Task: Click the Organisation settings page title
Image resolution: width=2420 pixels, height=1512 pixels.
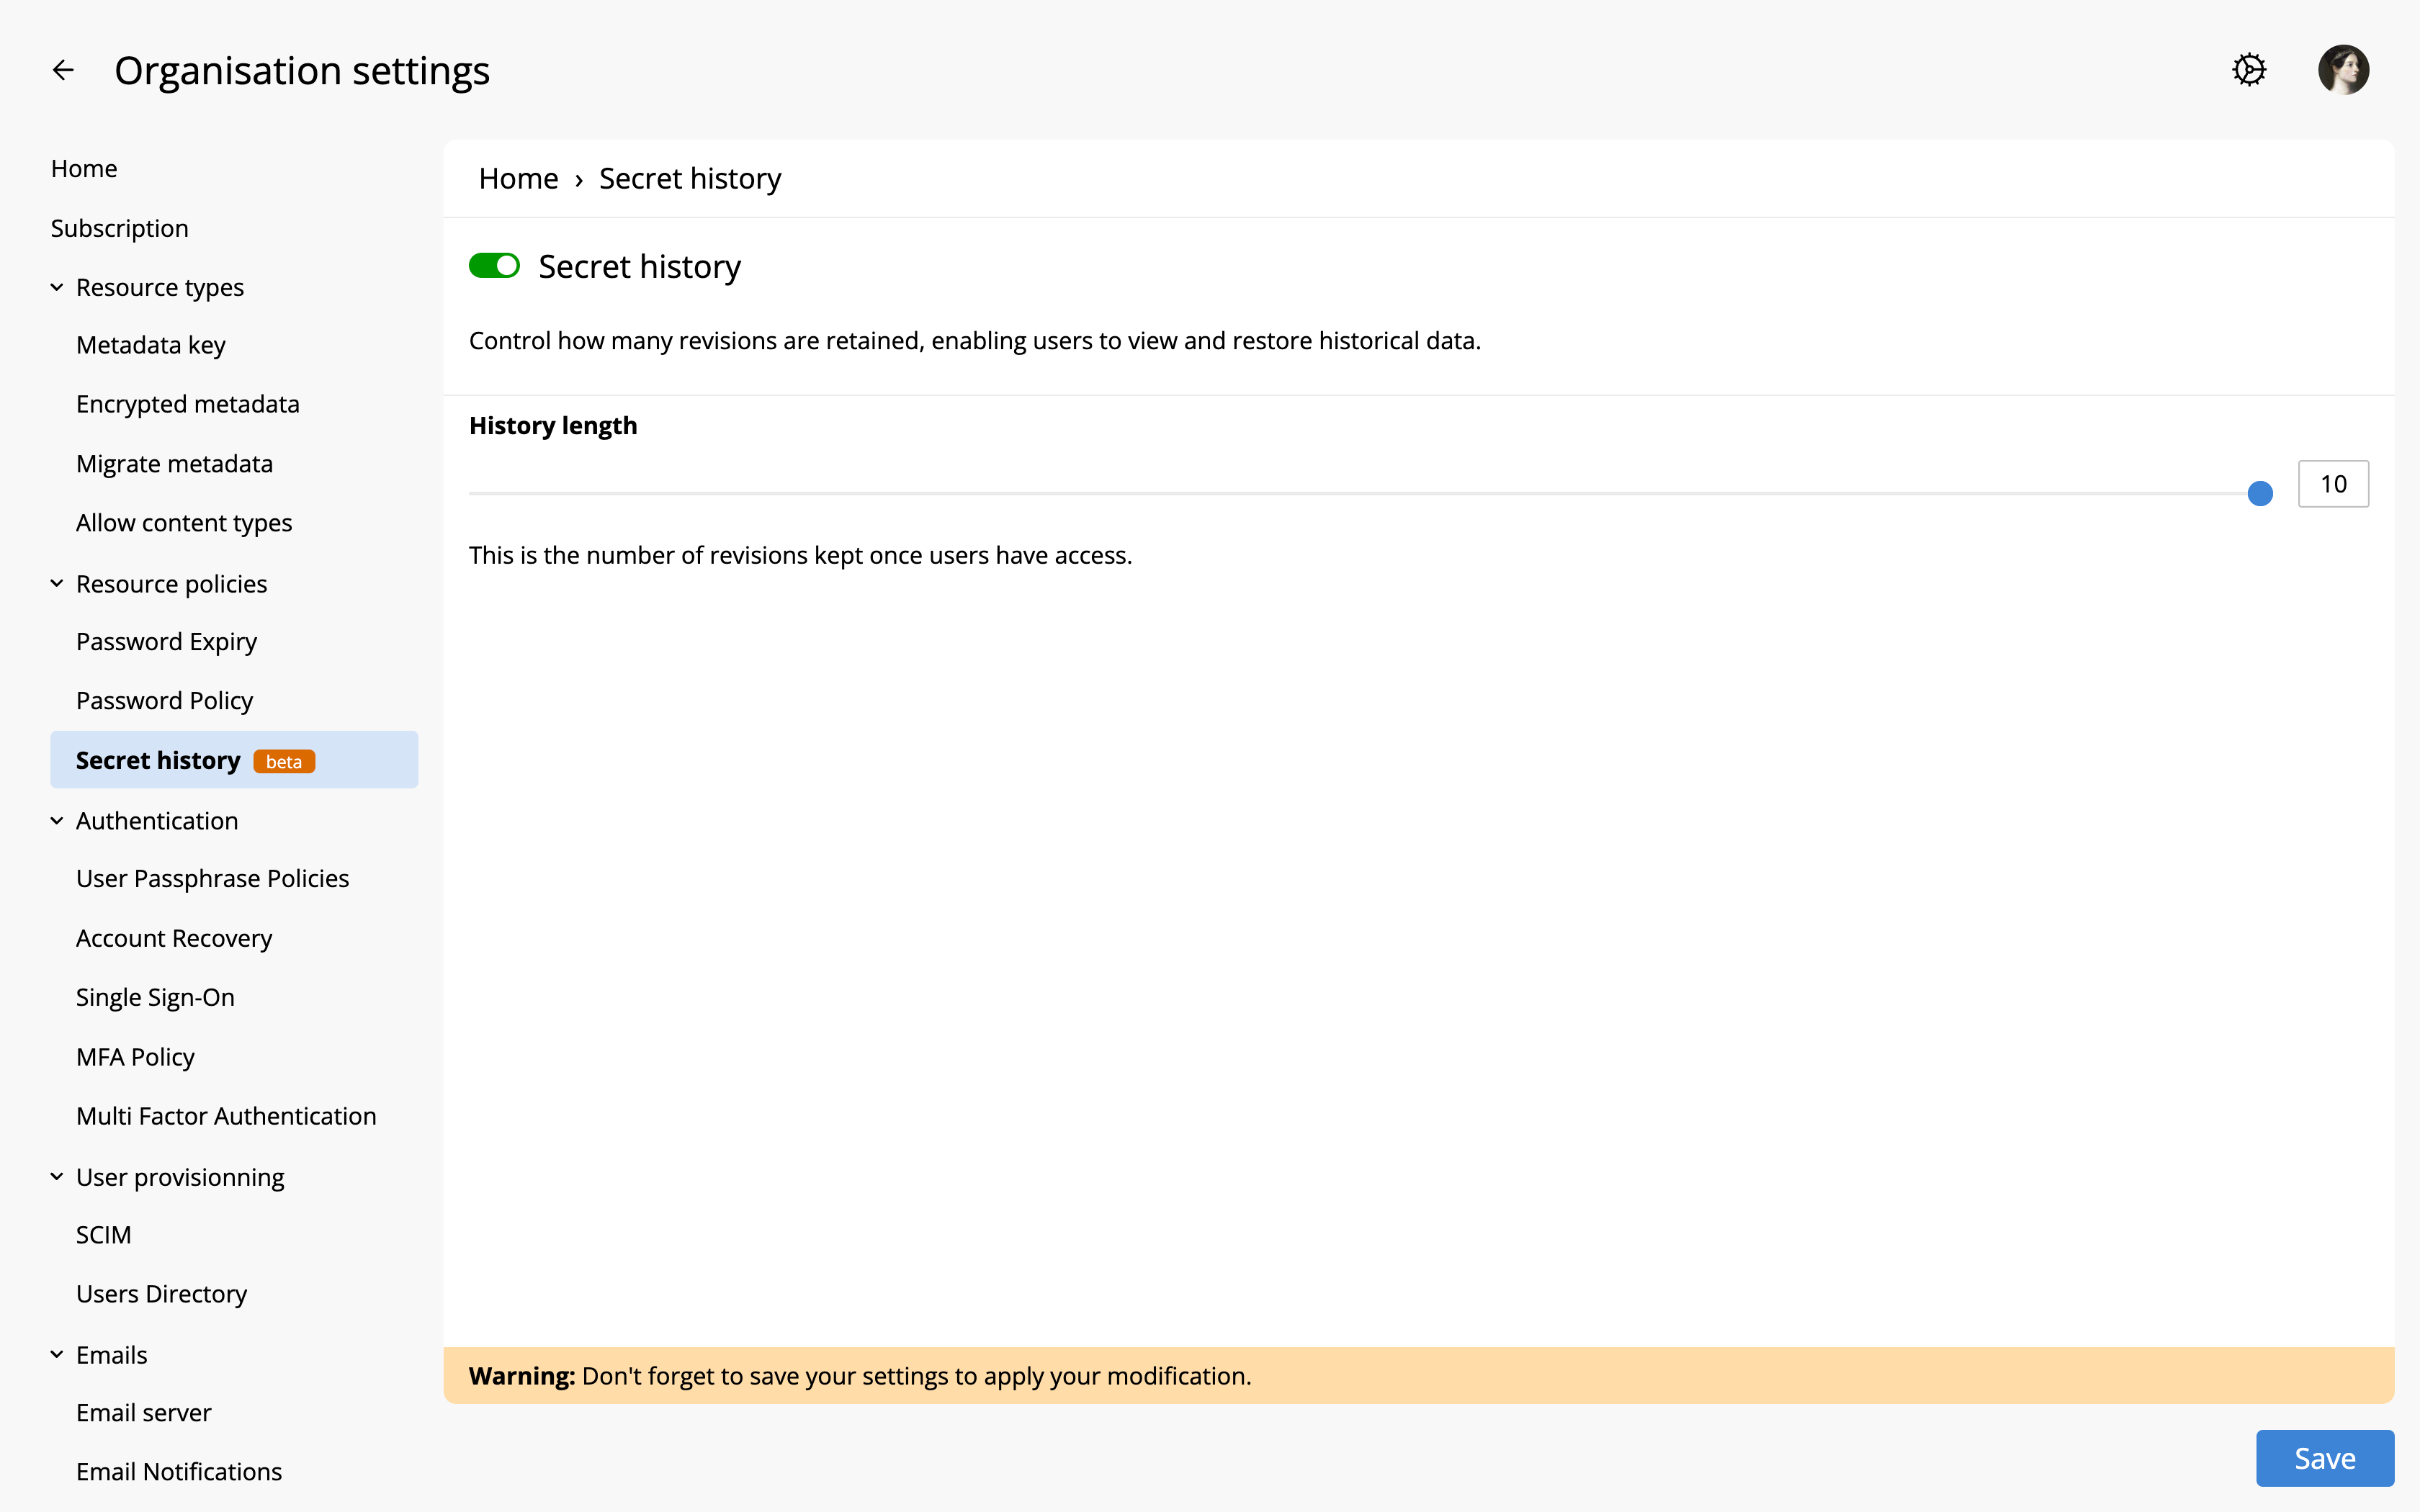Action: coord(302,70)
